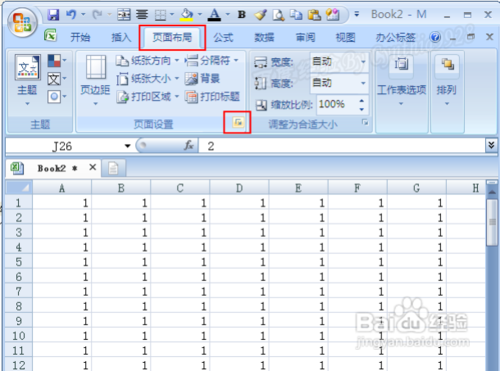
Task: Click the 打印标题 print titles button
Action: point(212,97)
